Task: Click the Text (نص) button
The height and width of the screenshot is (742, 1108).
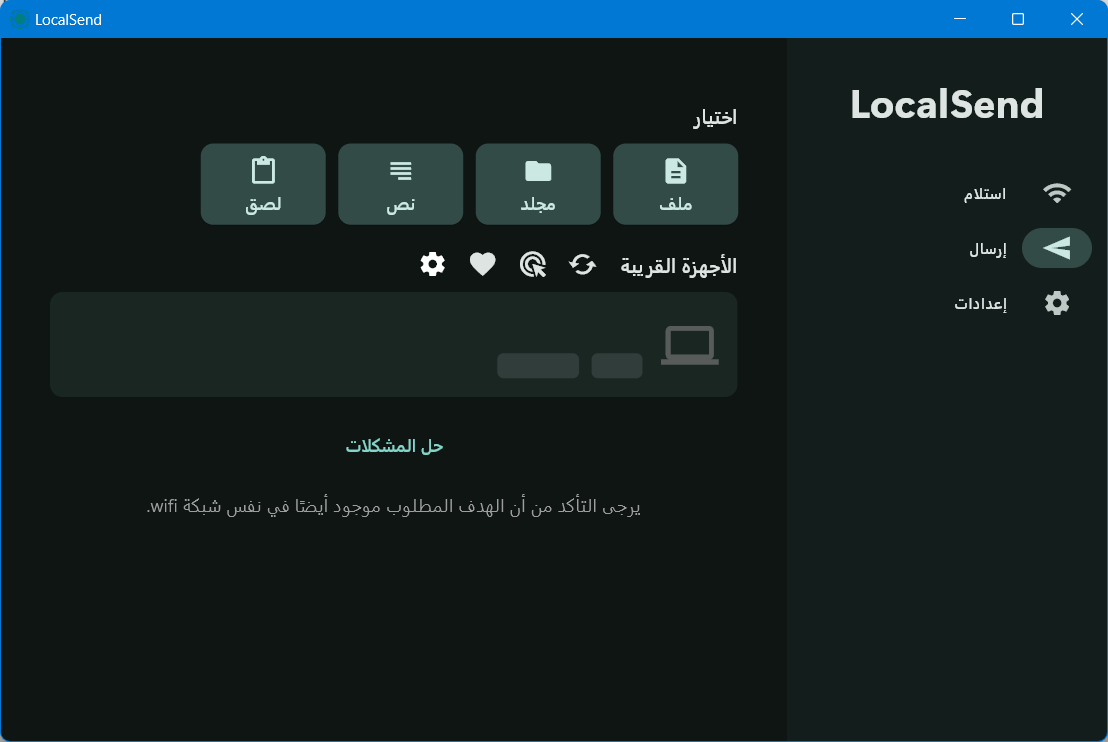Action: pos(401,184)
